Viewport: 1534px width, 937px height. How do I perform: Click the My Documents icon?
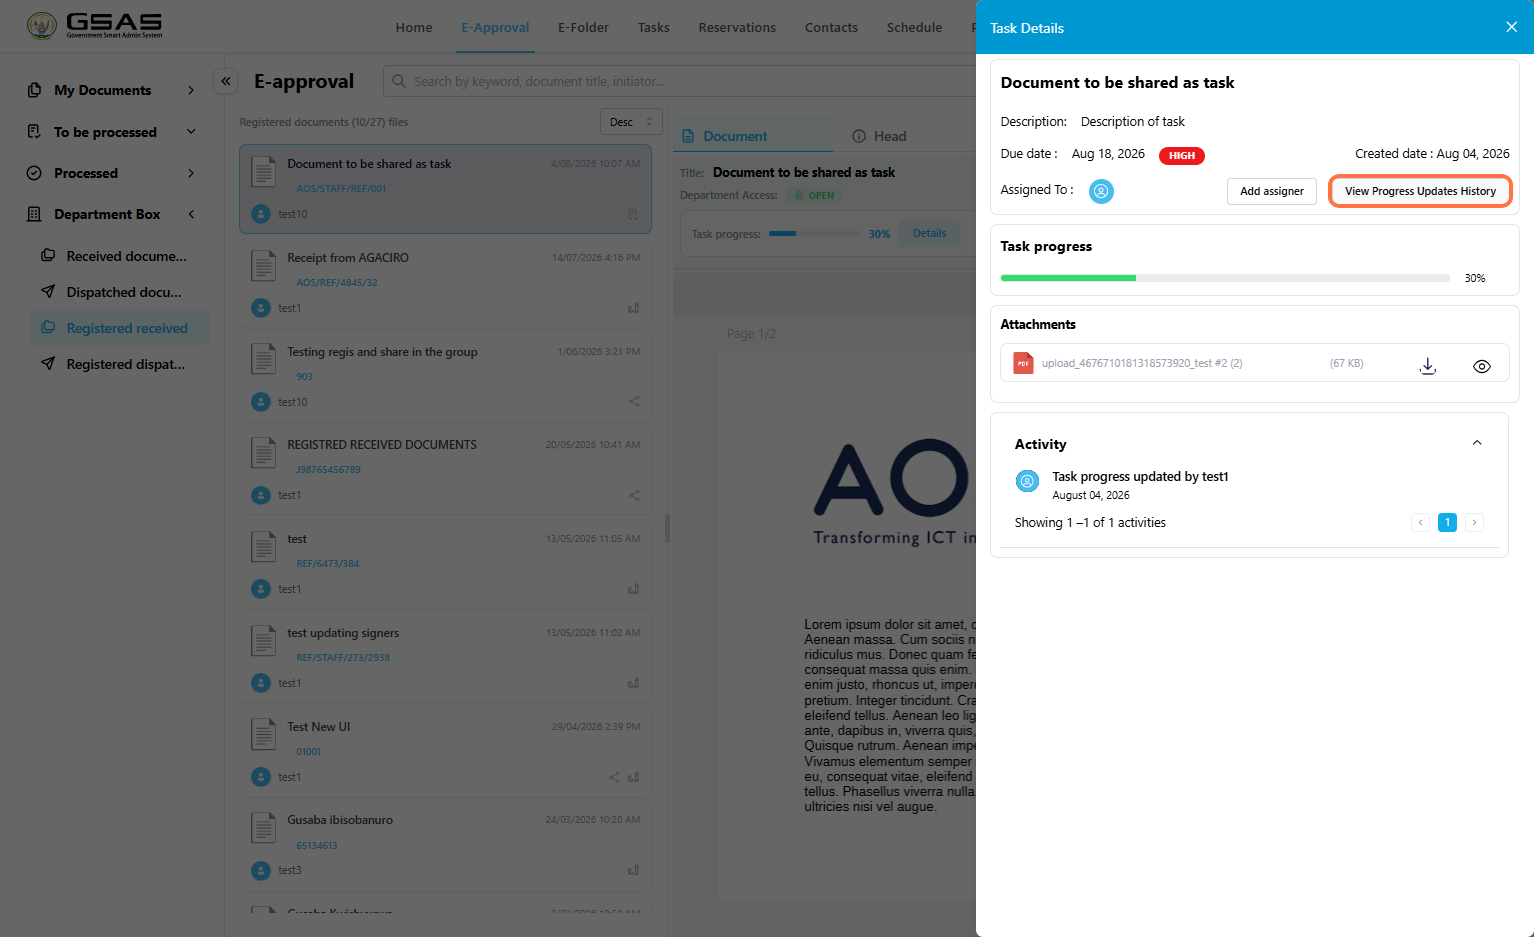pos(34,90)
